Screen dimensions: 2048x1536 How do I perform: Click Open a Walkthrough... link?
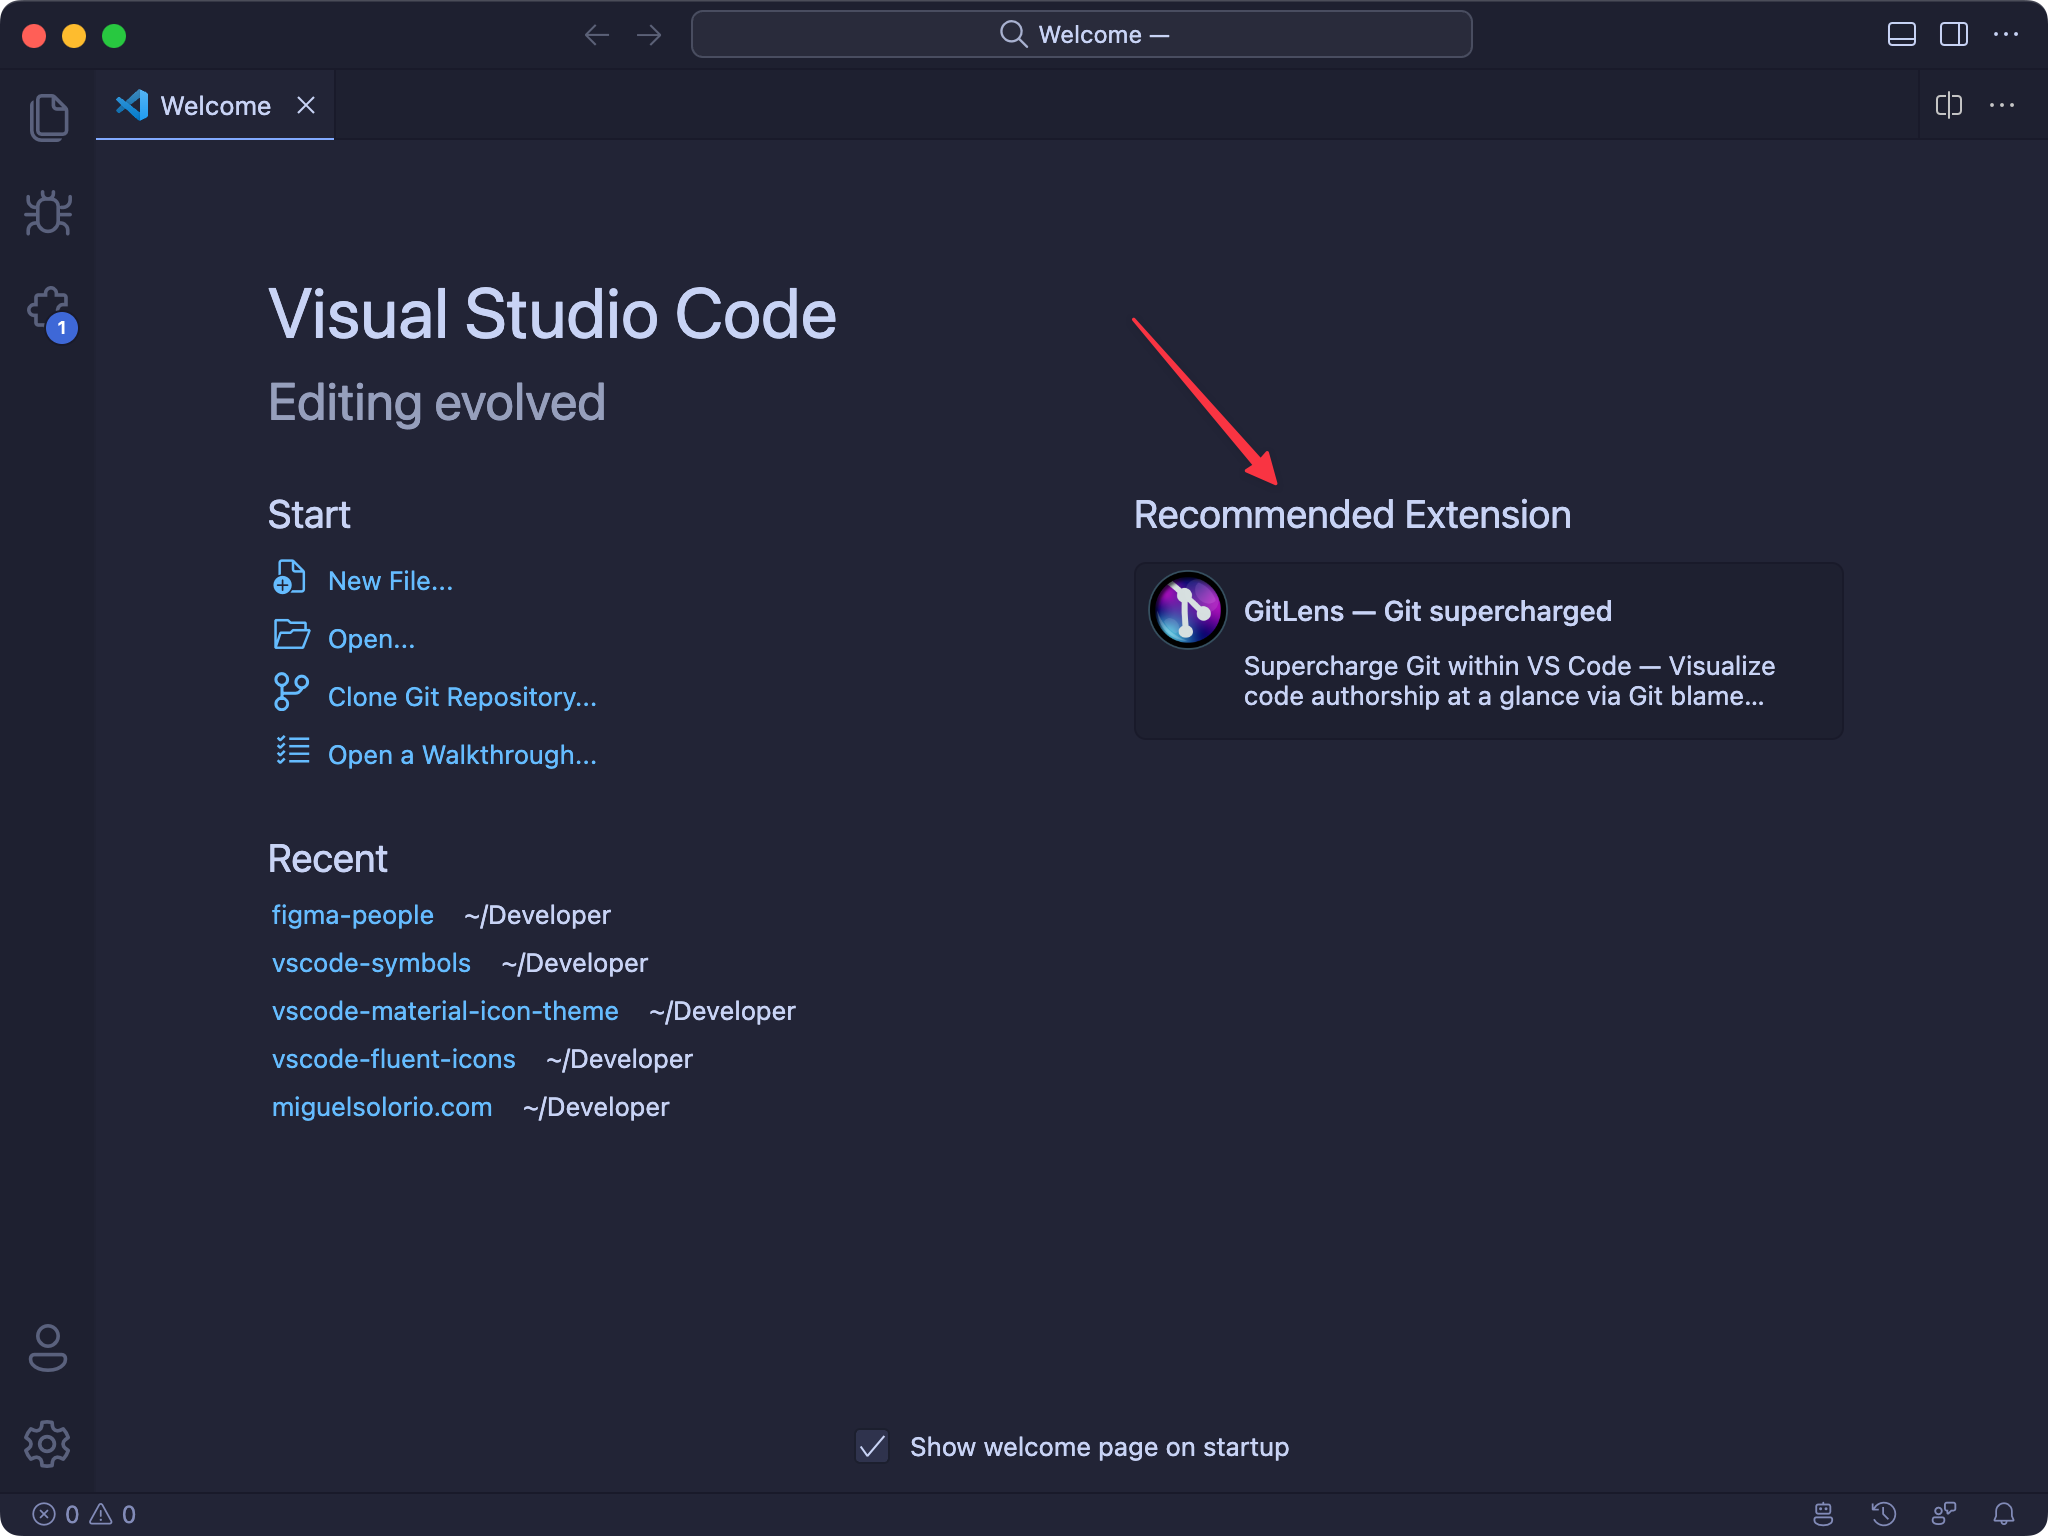462,755
